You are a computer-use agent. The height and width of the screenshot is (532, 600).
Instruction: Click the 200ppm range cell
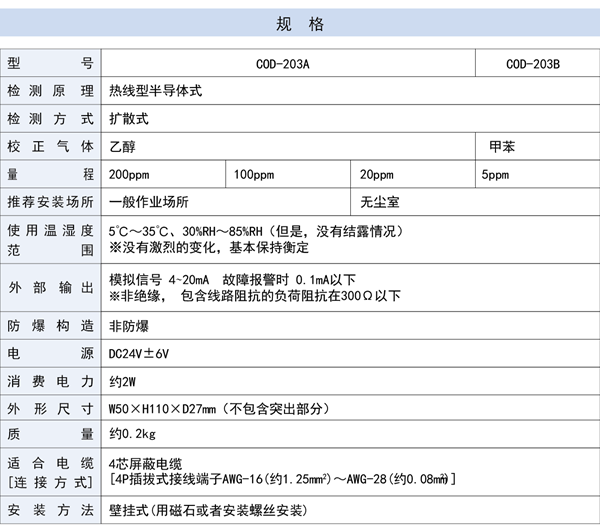pos(130,174)
